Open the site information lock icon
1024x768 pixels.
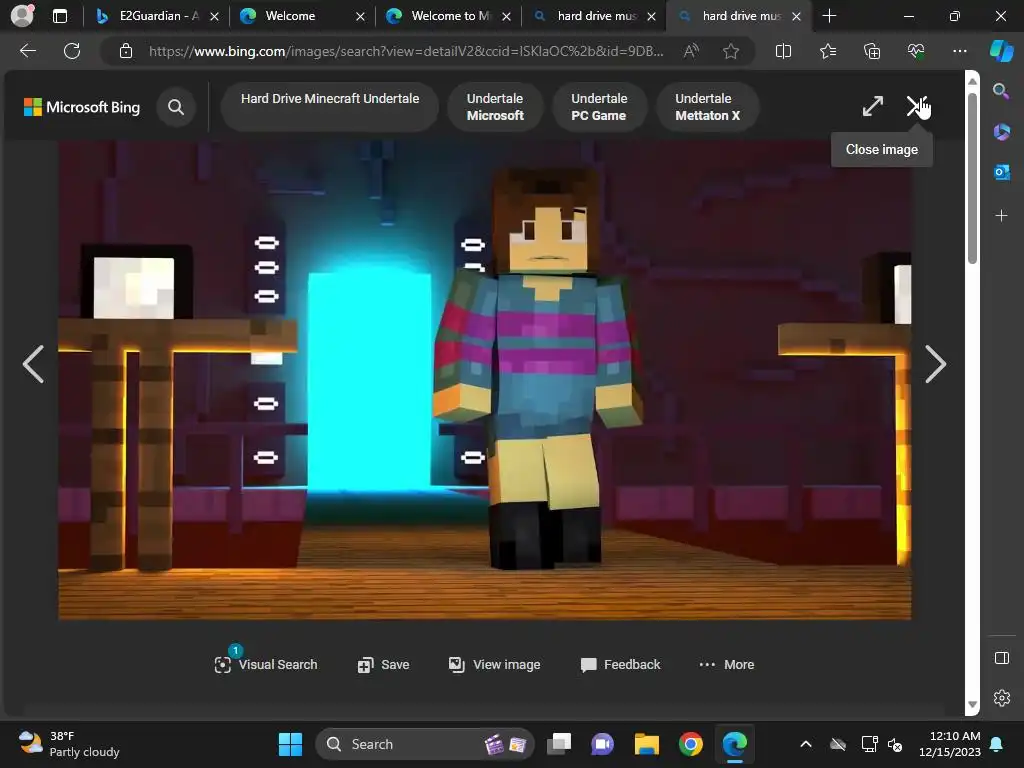(126, 51)
